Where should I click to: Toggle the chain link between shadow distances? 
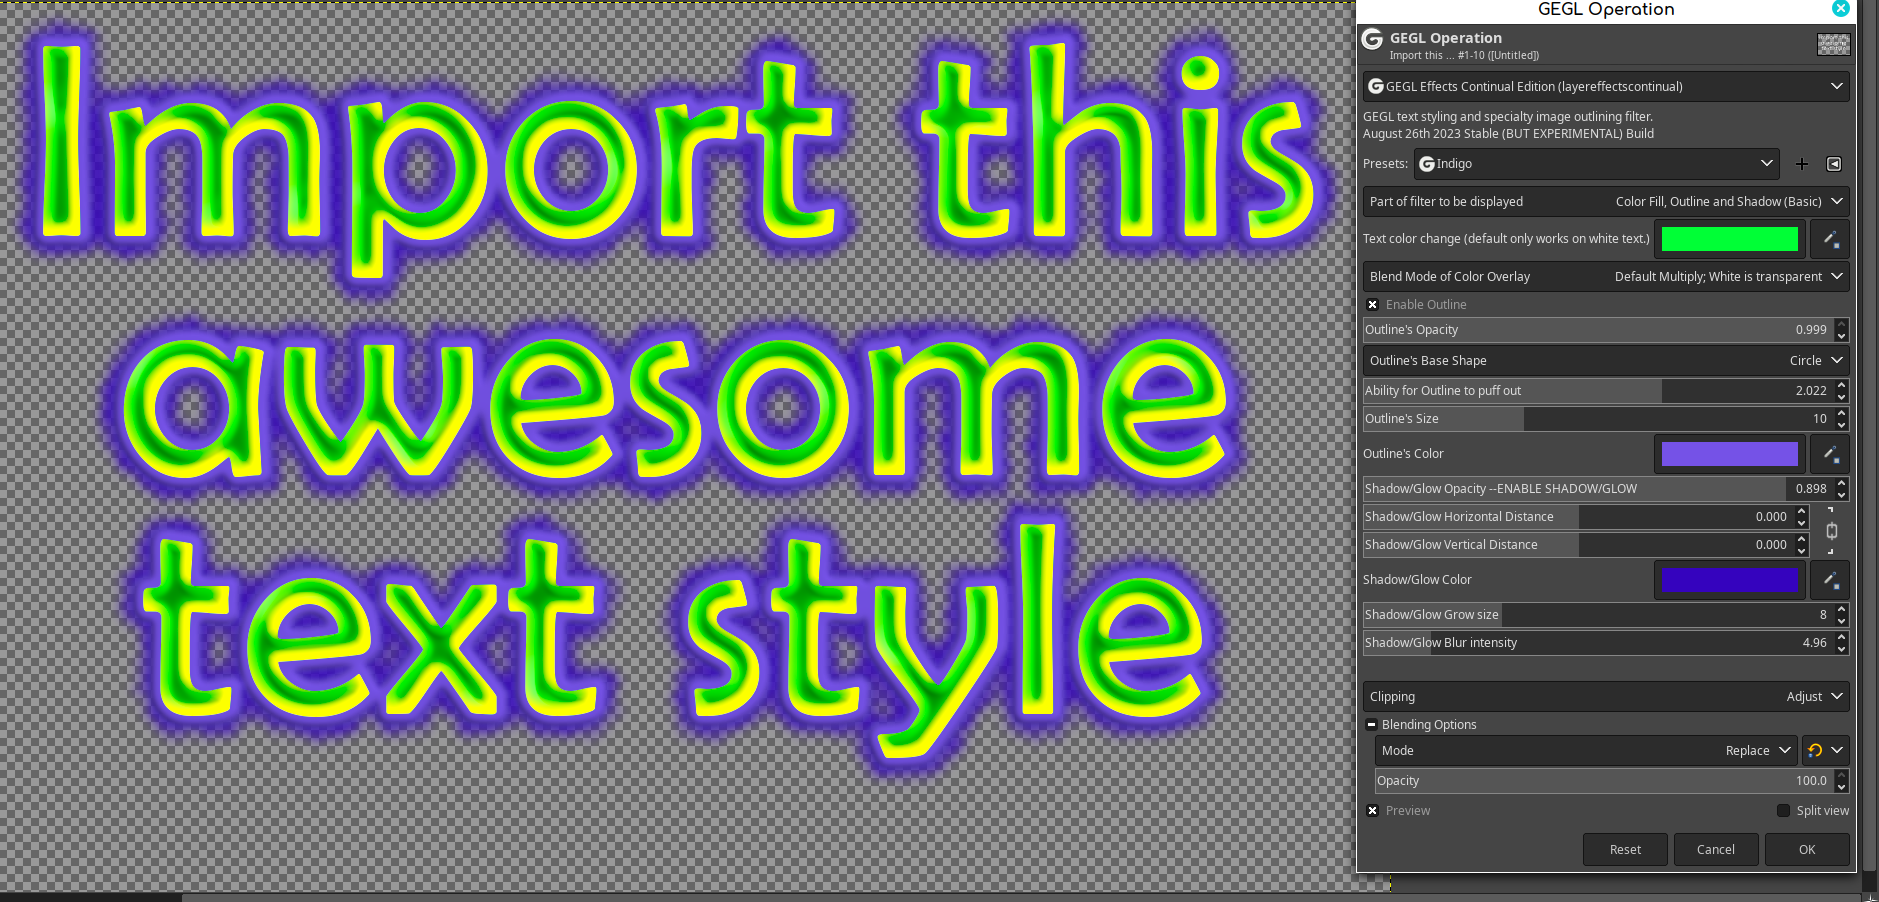click(x=1831, y=531)
